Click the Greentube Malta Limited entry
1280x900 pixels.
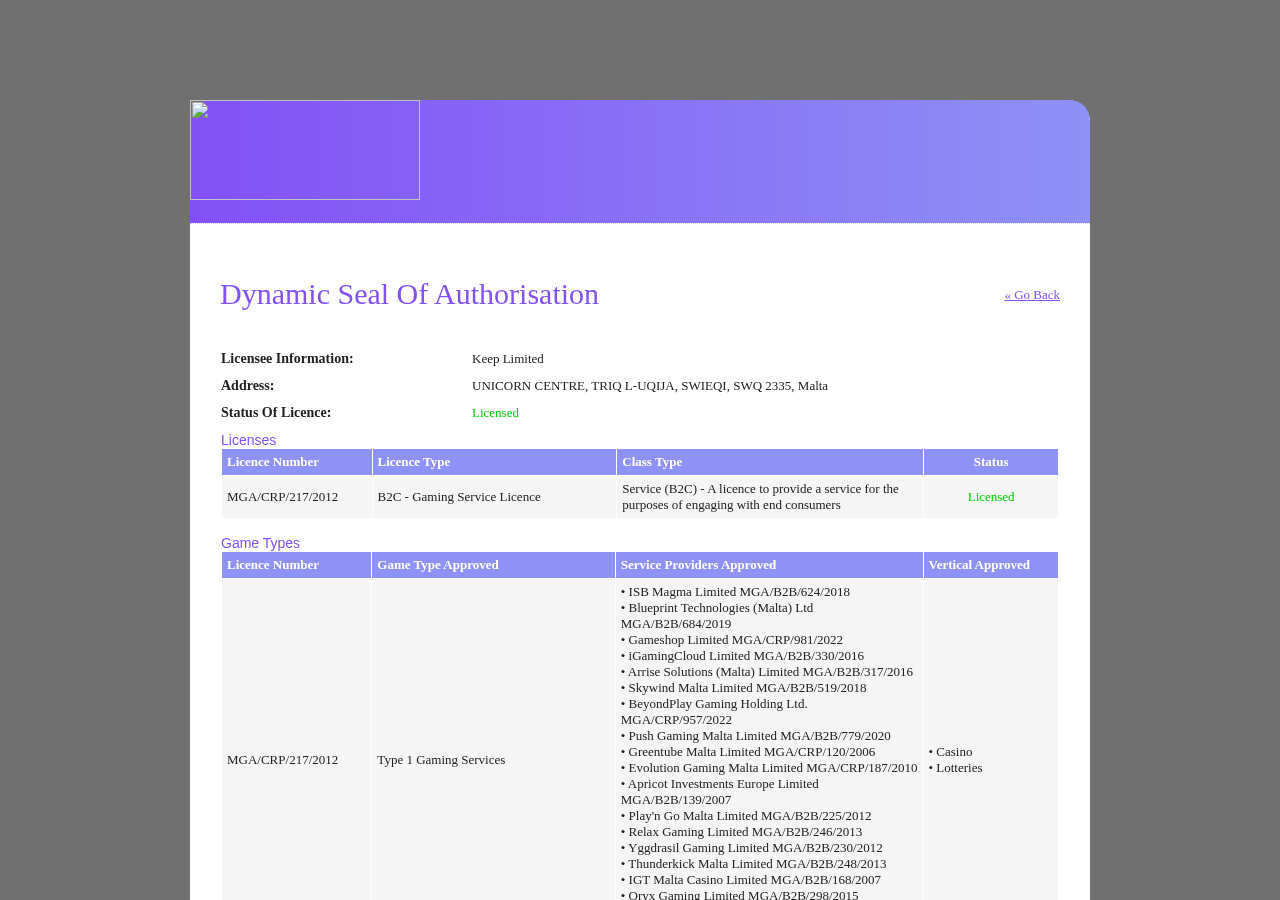748,752
